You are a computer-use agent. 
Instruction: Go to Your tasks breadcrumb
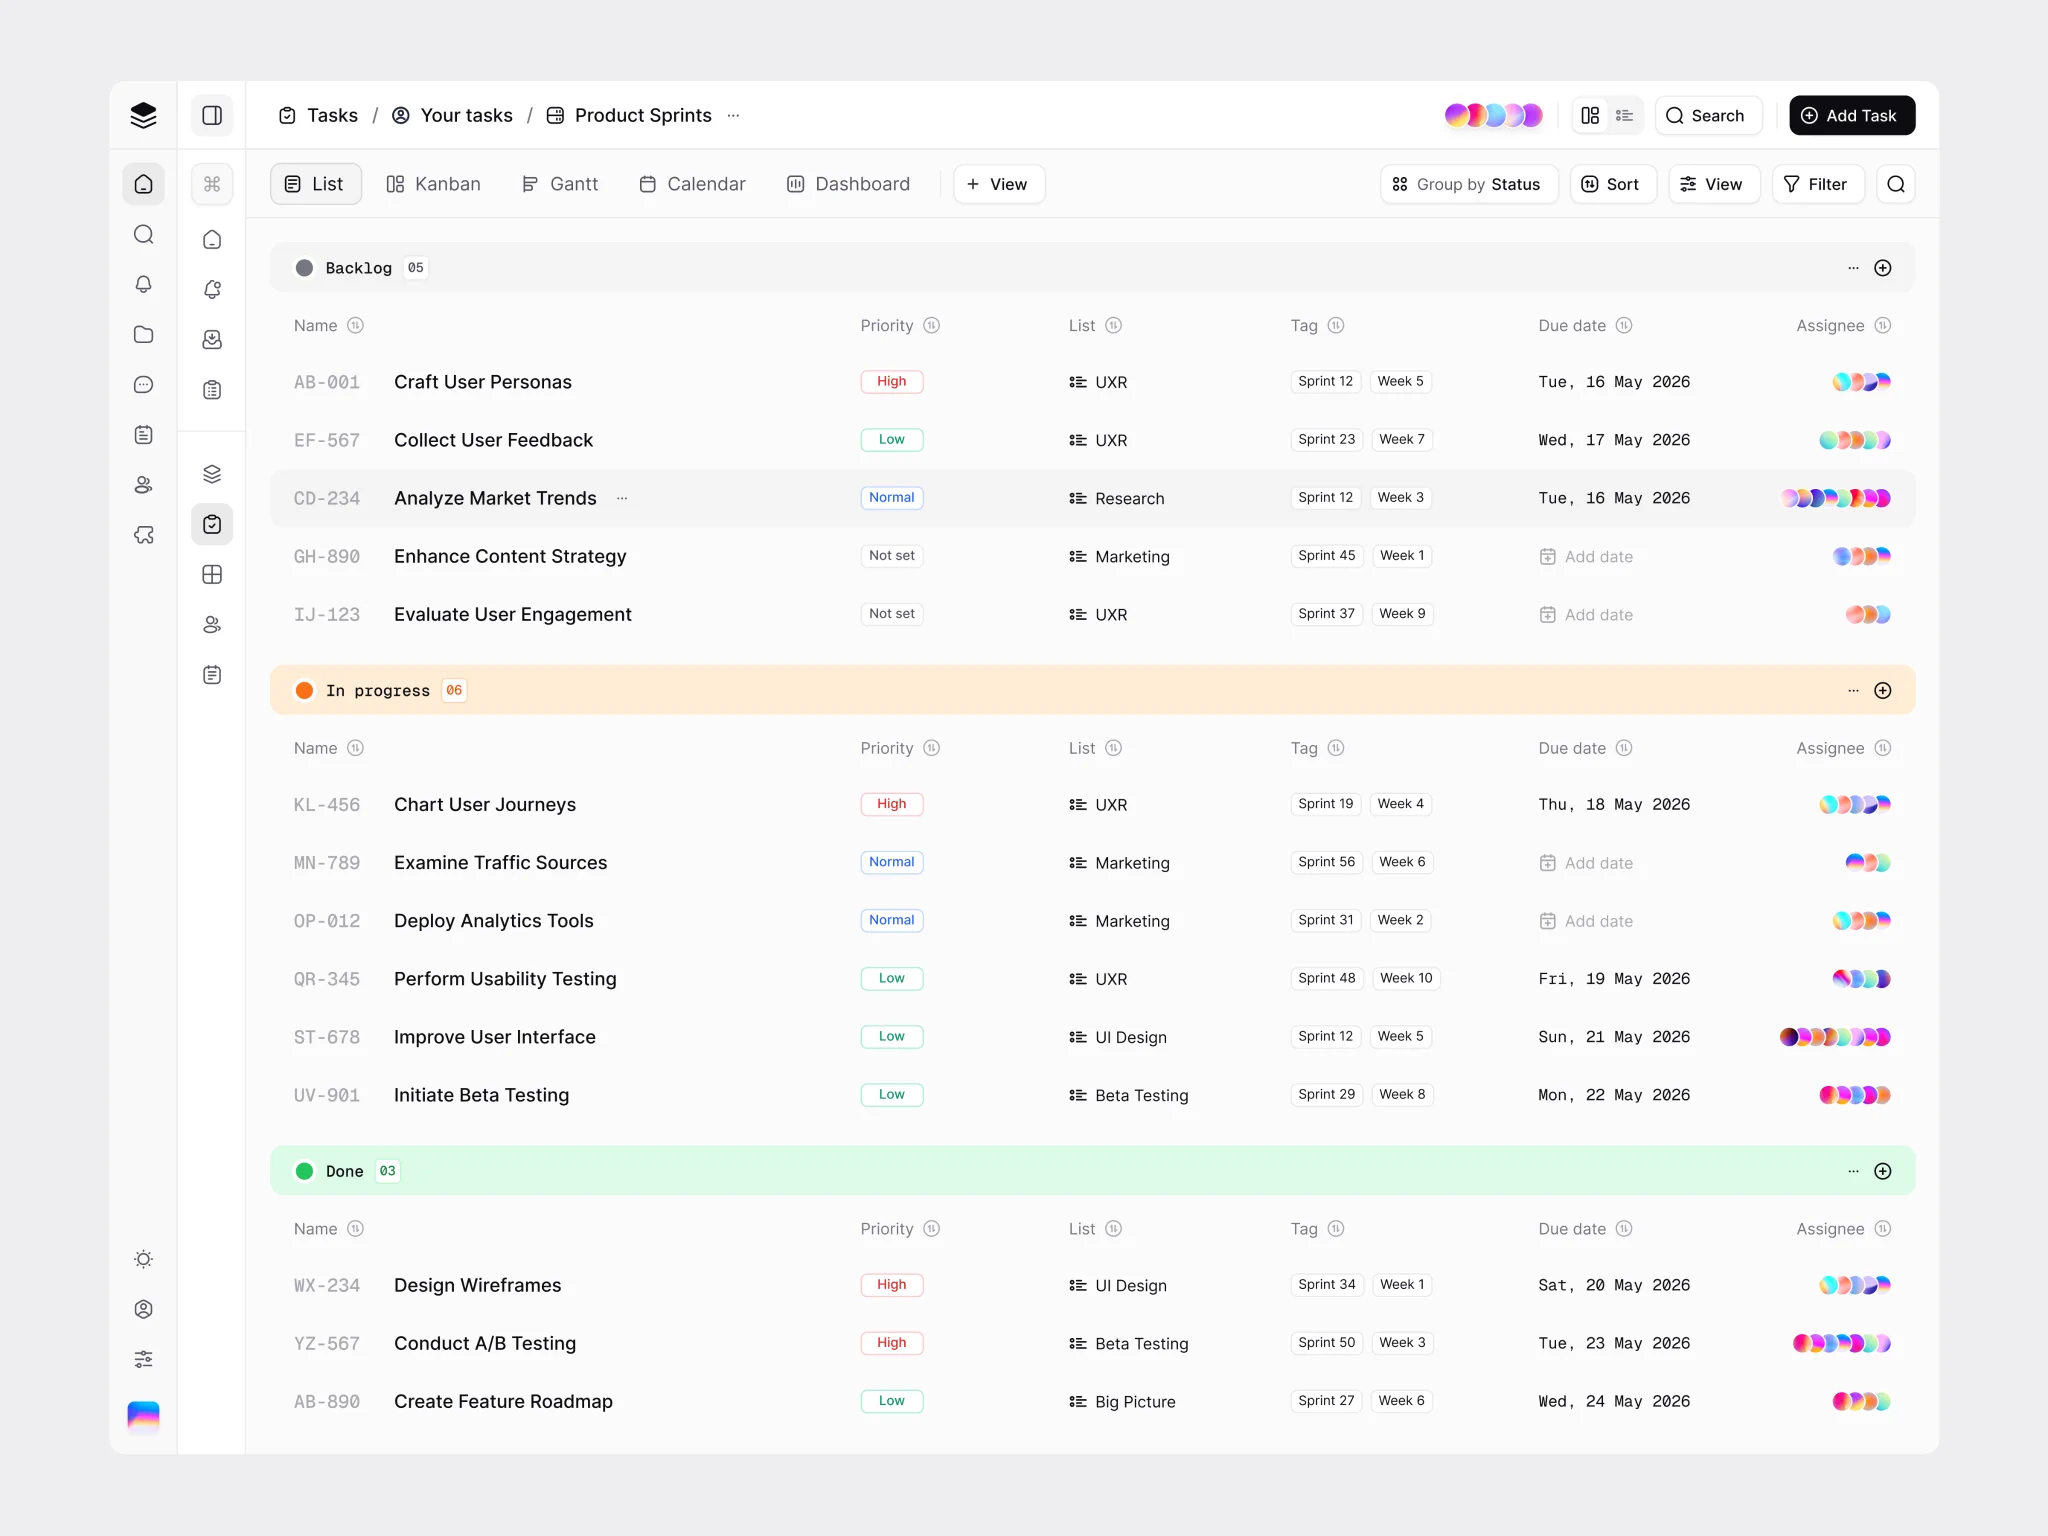coord(452,115)
